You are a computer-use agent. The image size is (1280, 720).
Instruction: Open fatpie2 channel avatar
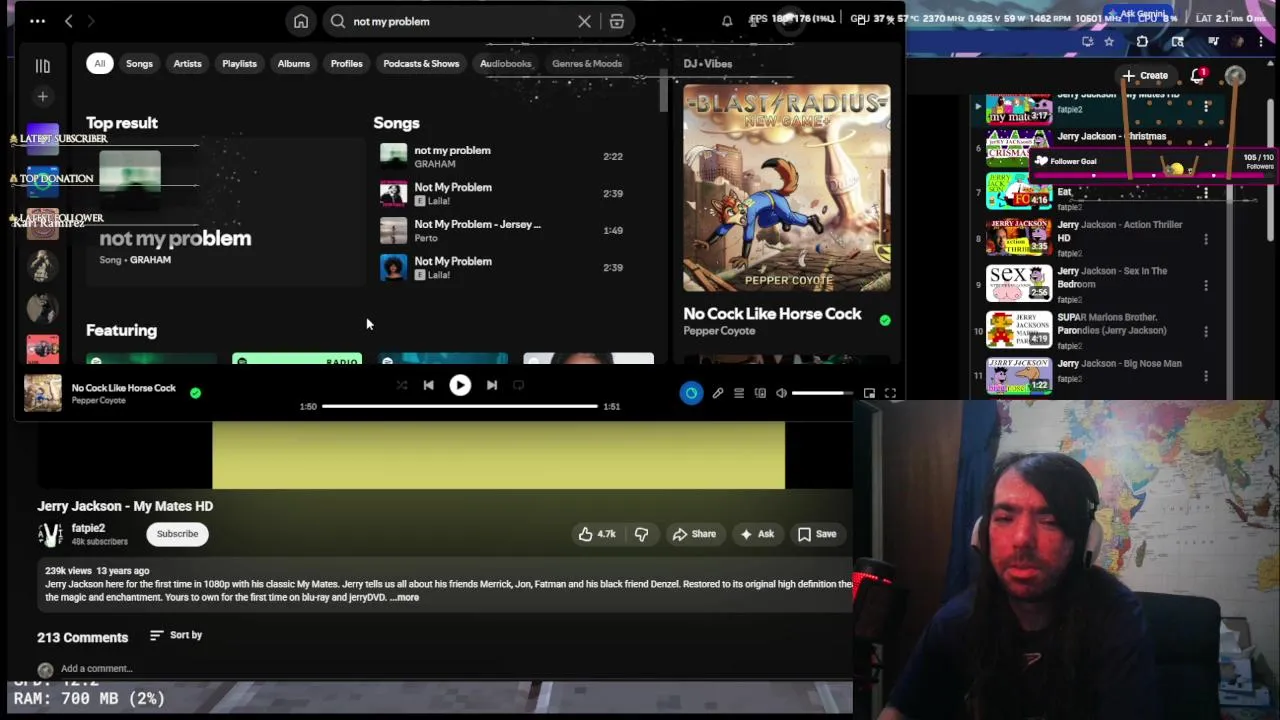(x=50, y=534)
